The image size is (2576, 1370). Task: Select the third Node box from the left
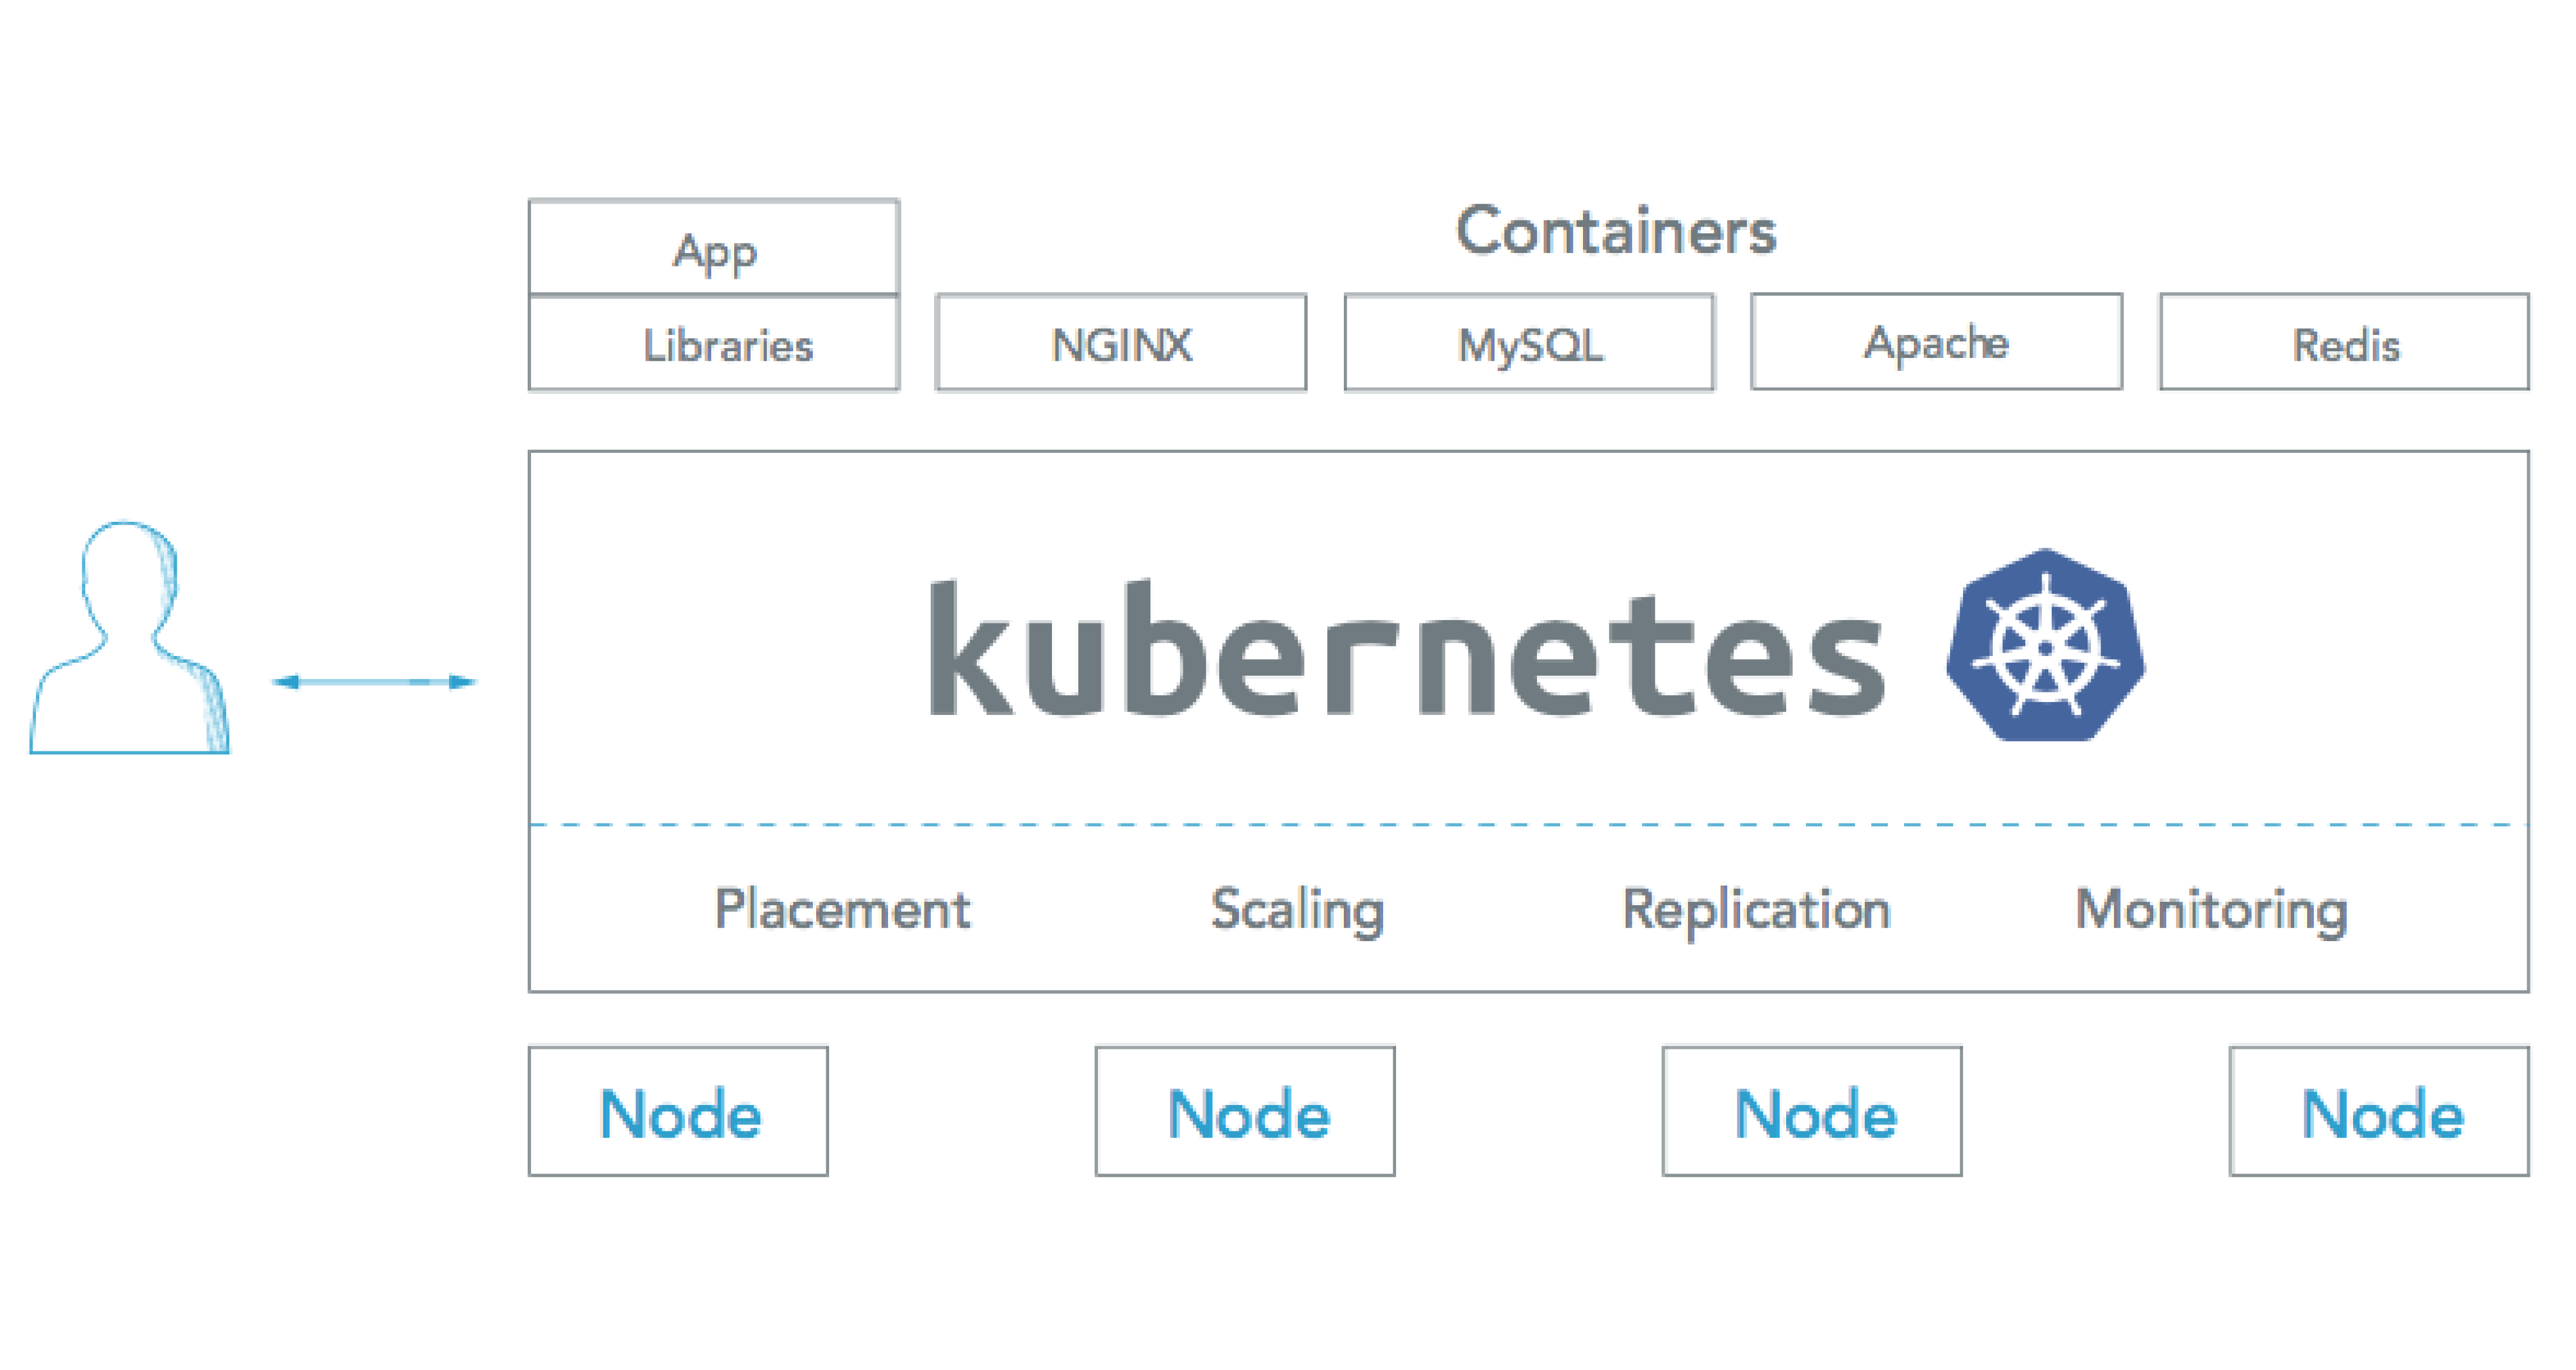pos(1812,1112)
